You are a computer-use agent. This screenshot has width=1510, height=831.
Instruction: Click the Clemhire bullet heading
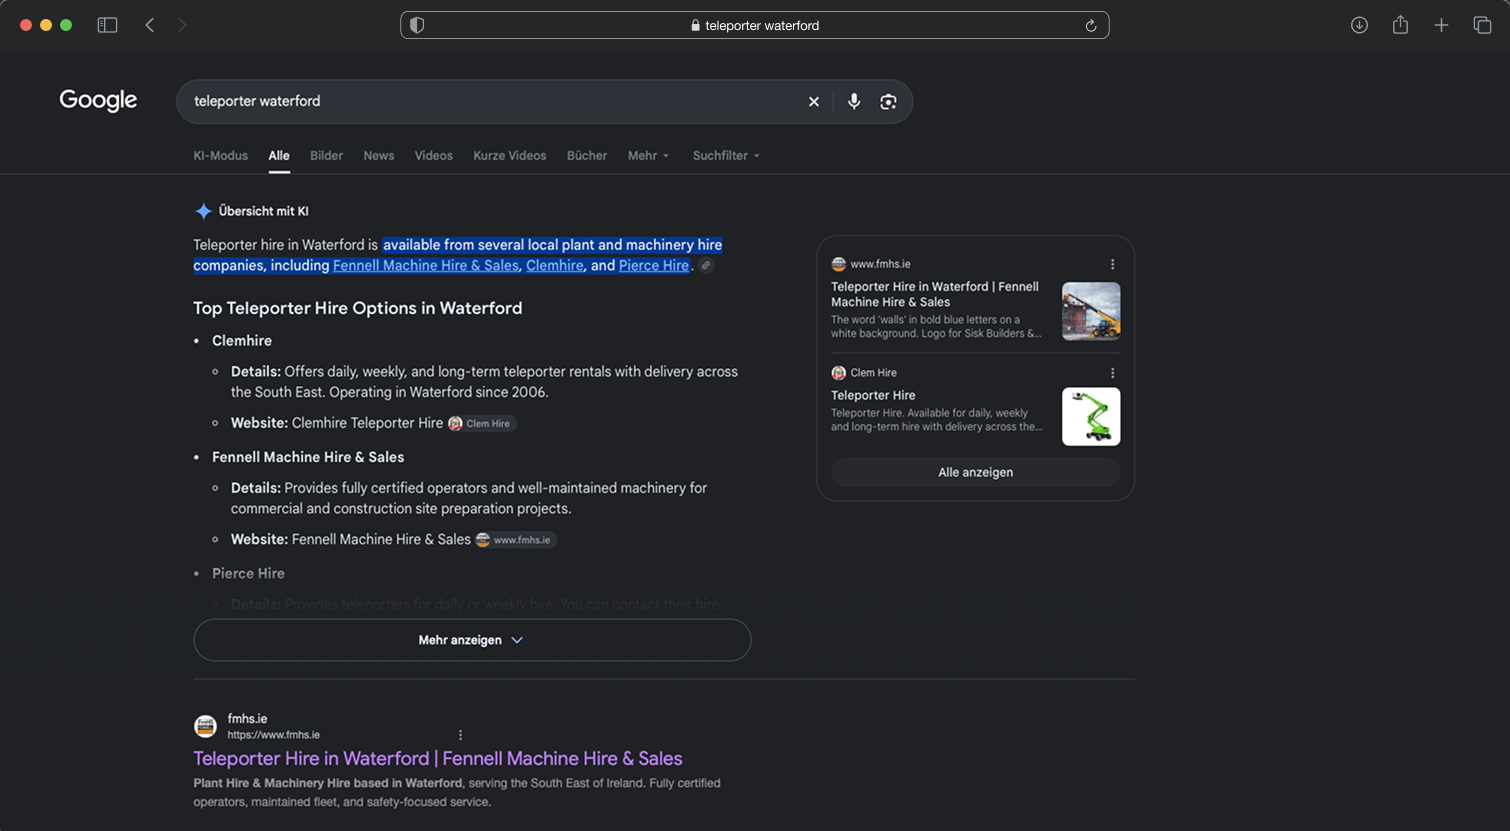click(x=242, y=341)
